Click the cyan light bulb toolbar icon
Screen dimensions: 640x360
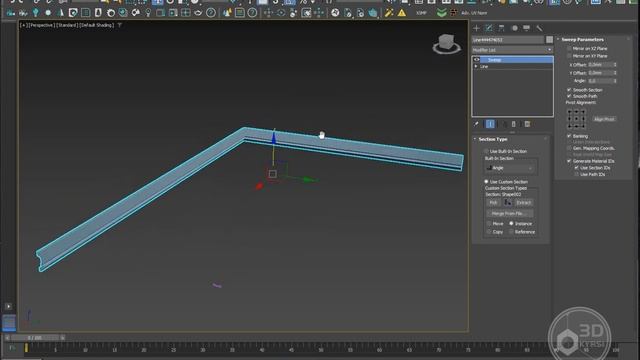pyautogui.click(x=36, y=13)
